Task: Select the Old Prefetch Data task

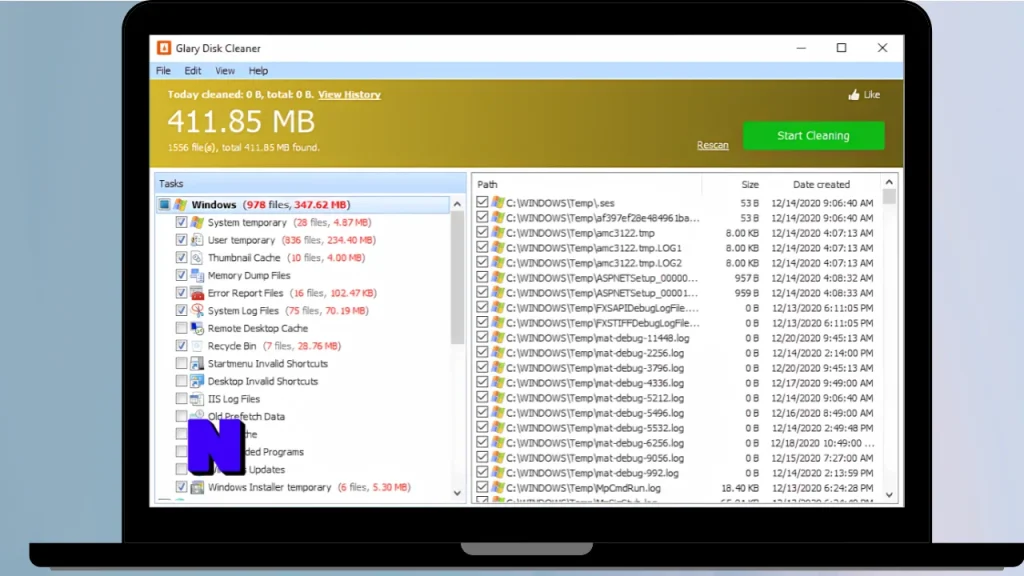Action: [246, 416]
